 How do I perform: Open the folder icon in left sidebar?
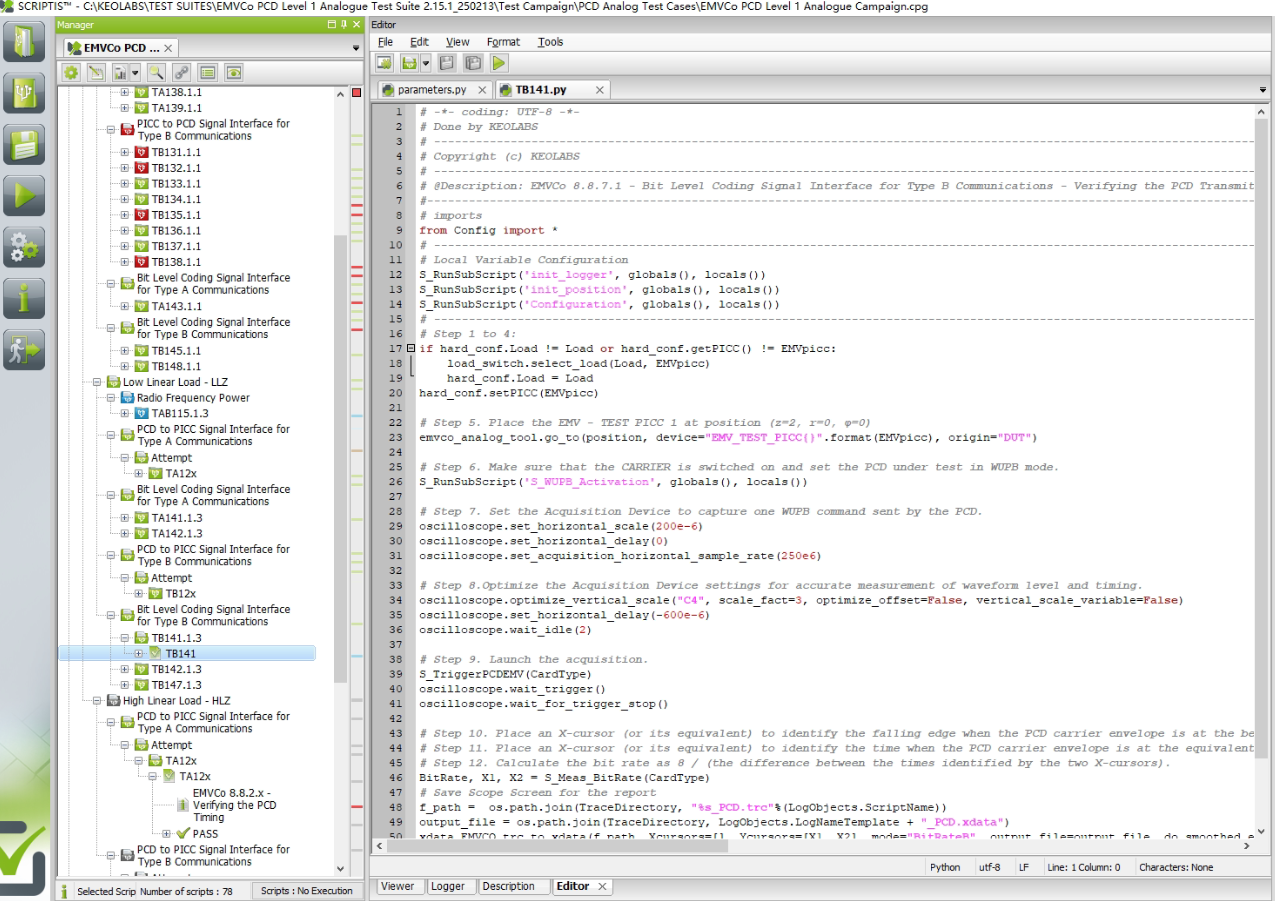pos(25,41)
